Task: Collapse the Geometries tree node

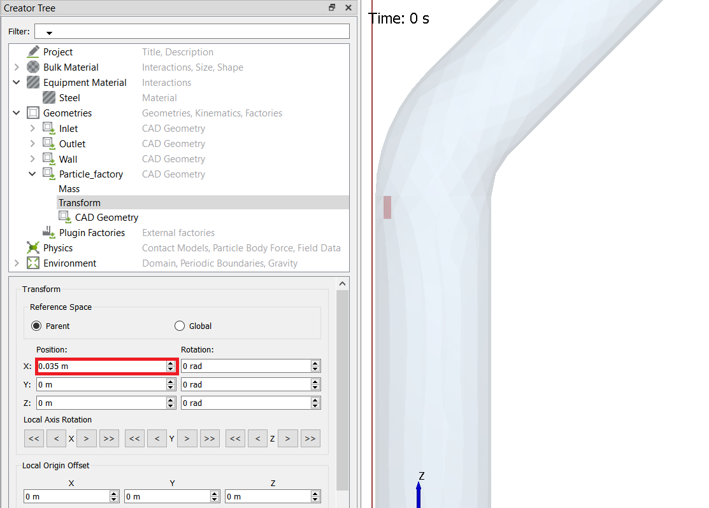Action: point(17,113)
